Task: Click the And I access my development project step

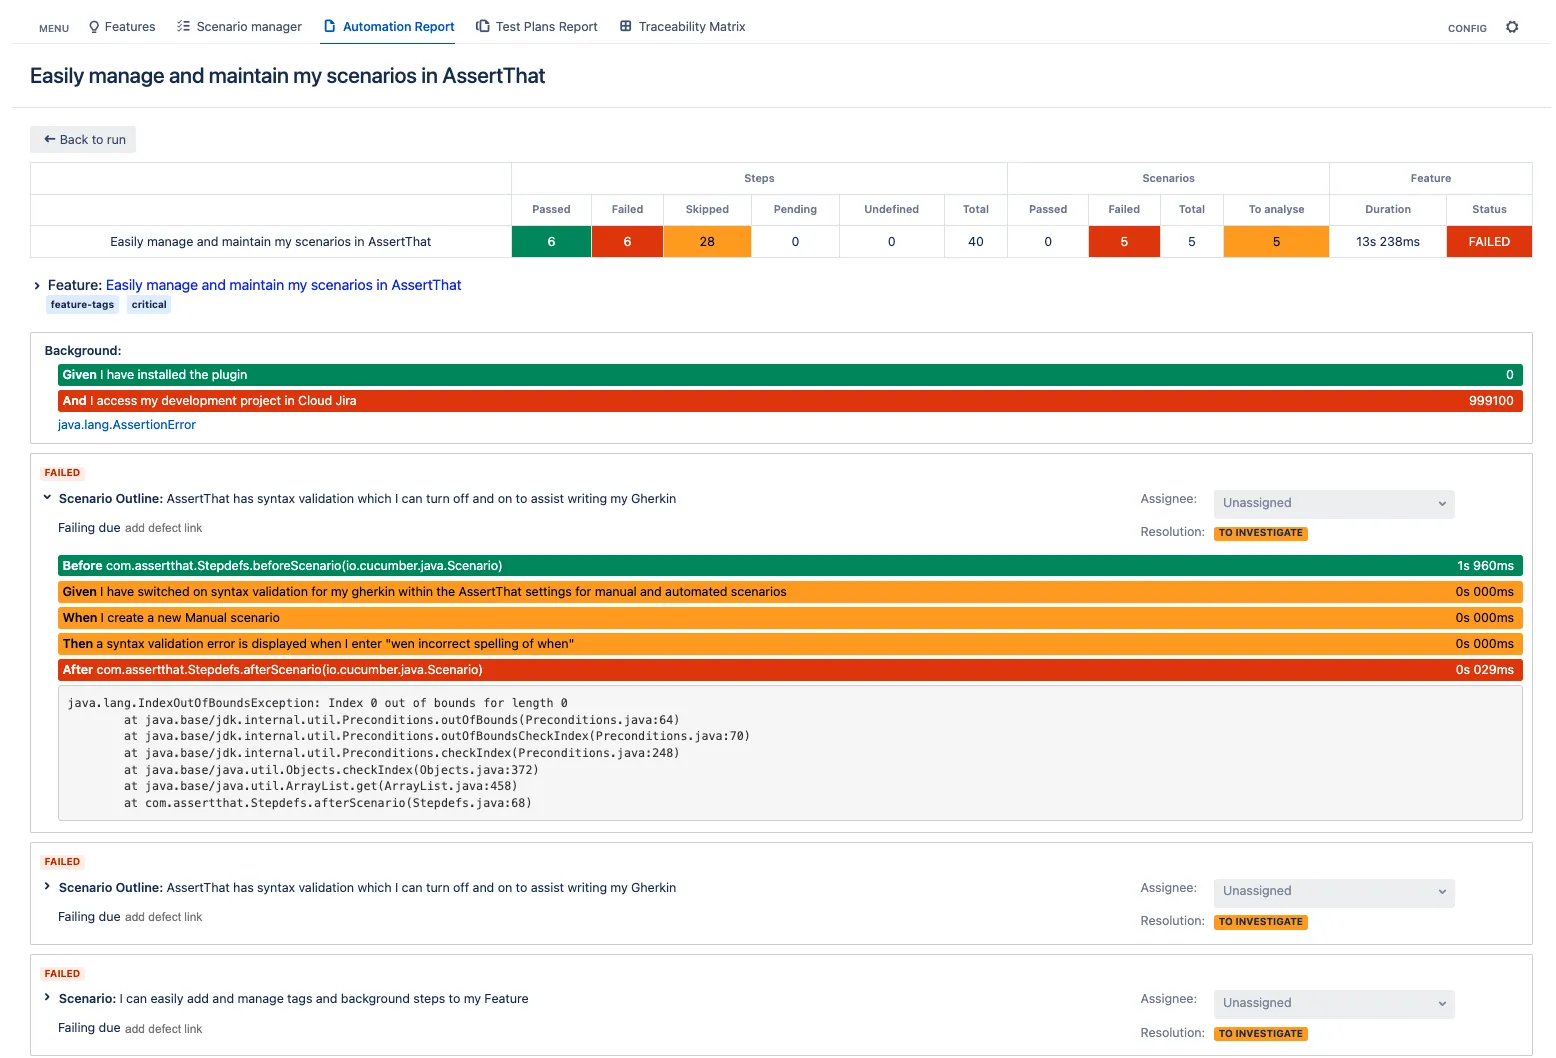Action: coord(790,401)
